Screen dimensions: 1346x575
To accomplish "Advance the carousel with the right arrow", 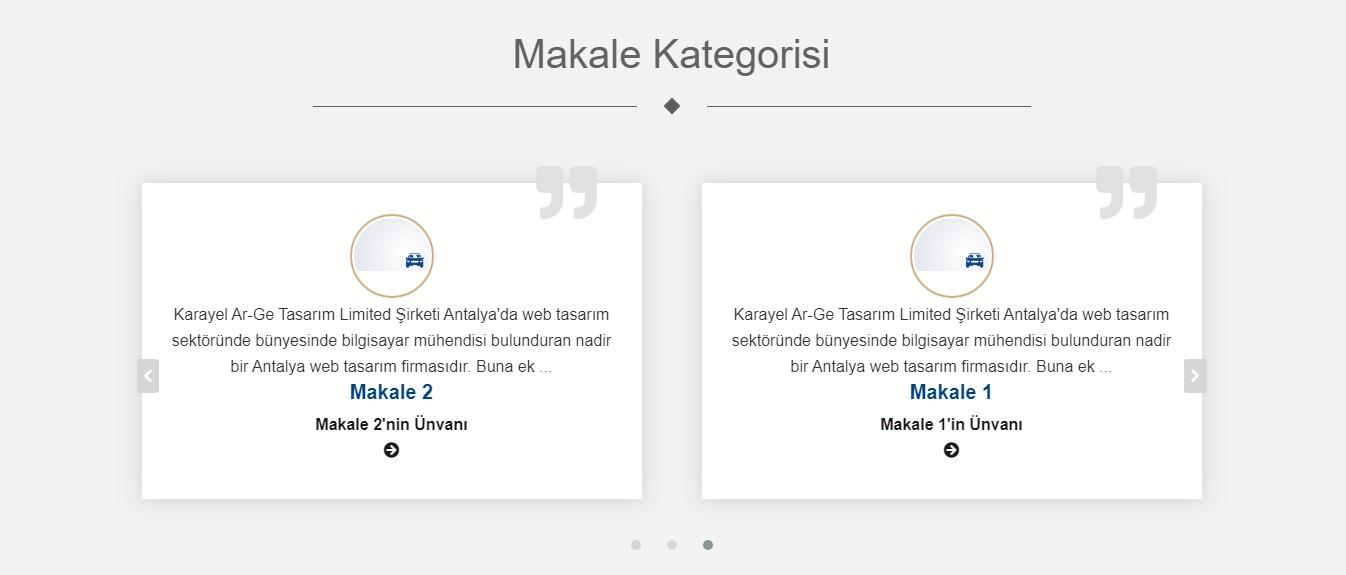I will pos(1195,376).
